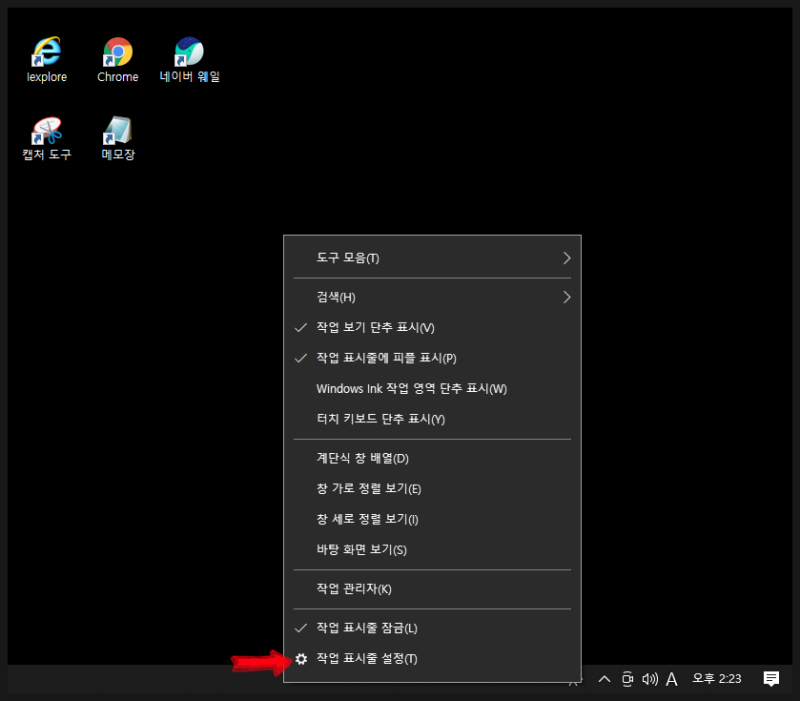Toggle 작업 표시줄 잠금(L)

(x=432, y=628)
